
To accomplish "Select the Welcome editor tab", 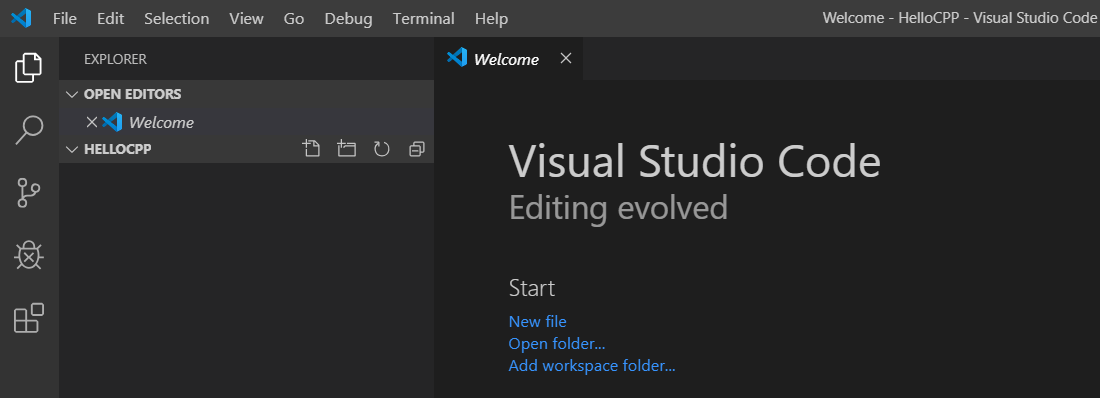I will click(x=508, y=59).
